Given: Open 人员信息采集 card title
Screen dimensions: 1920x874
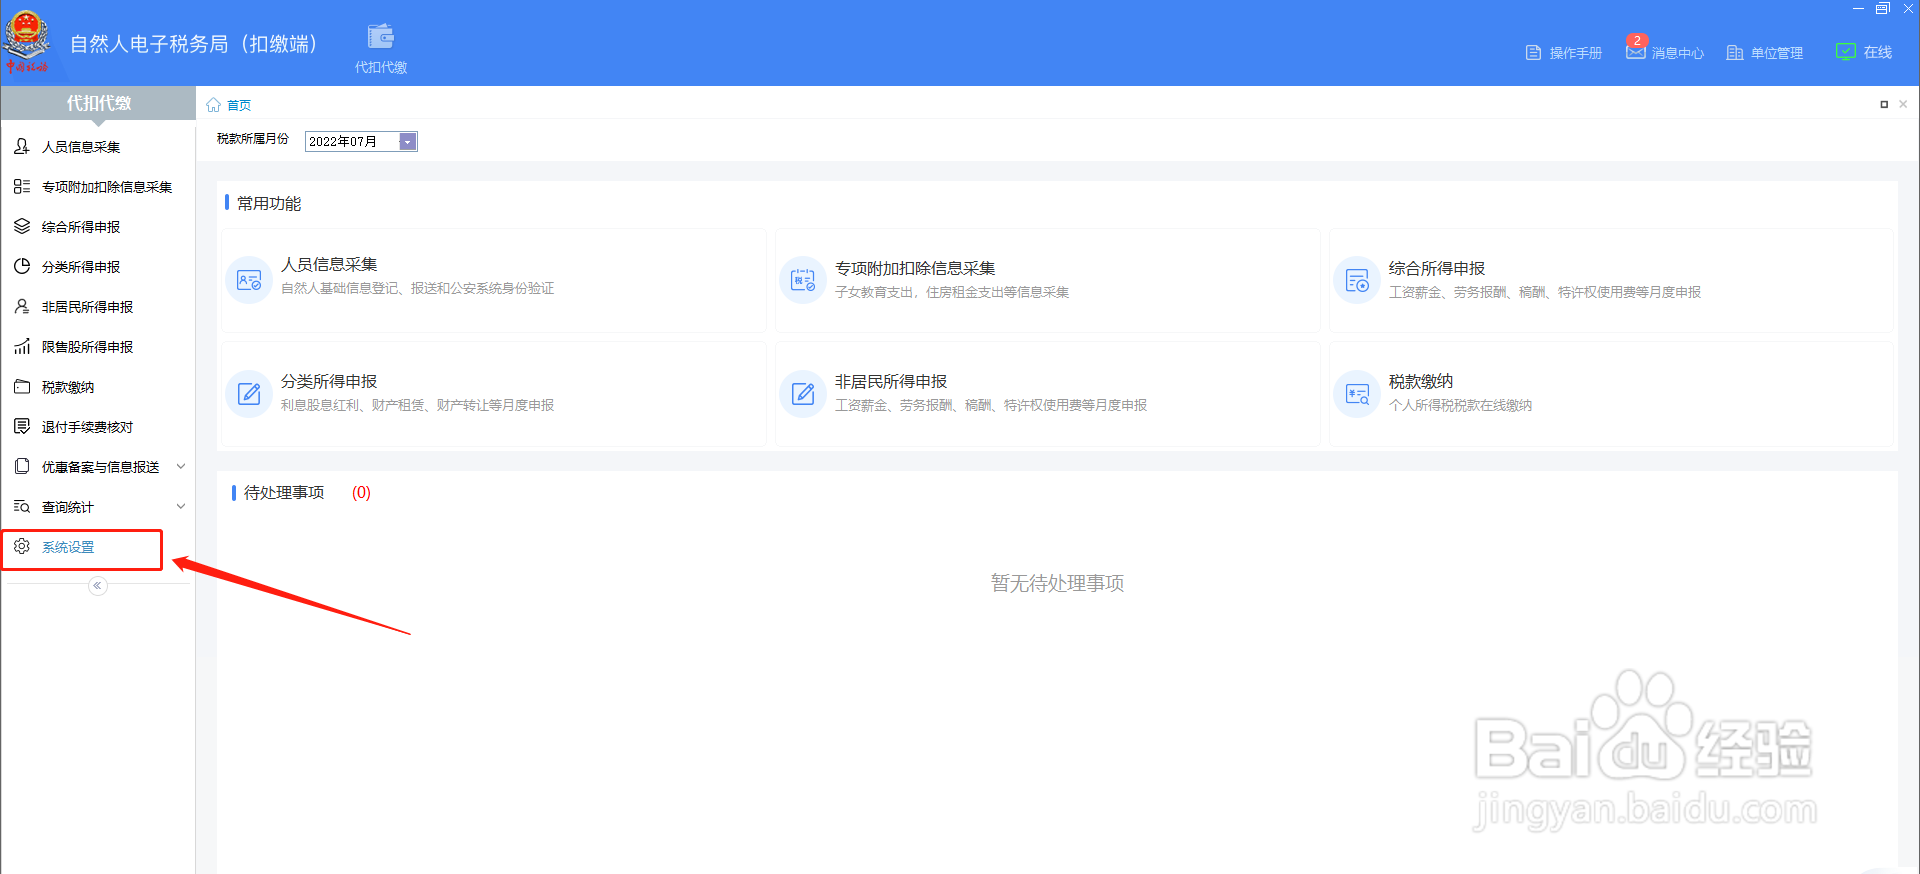Looking at the screenshot, I should pos(329,265).
